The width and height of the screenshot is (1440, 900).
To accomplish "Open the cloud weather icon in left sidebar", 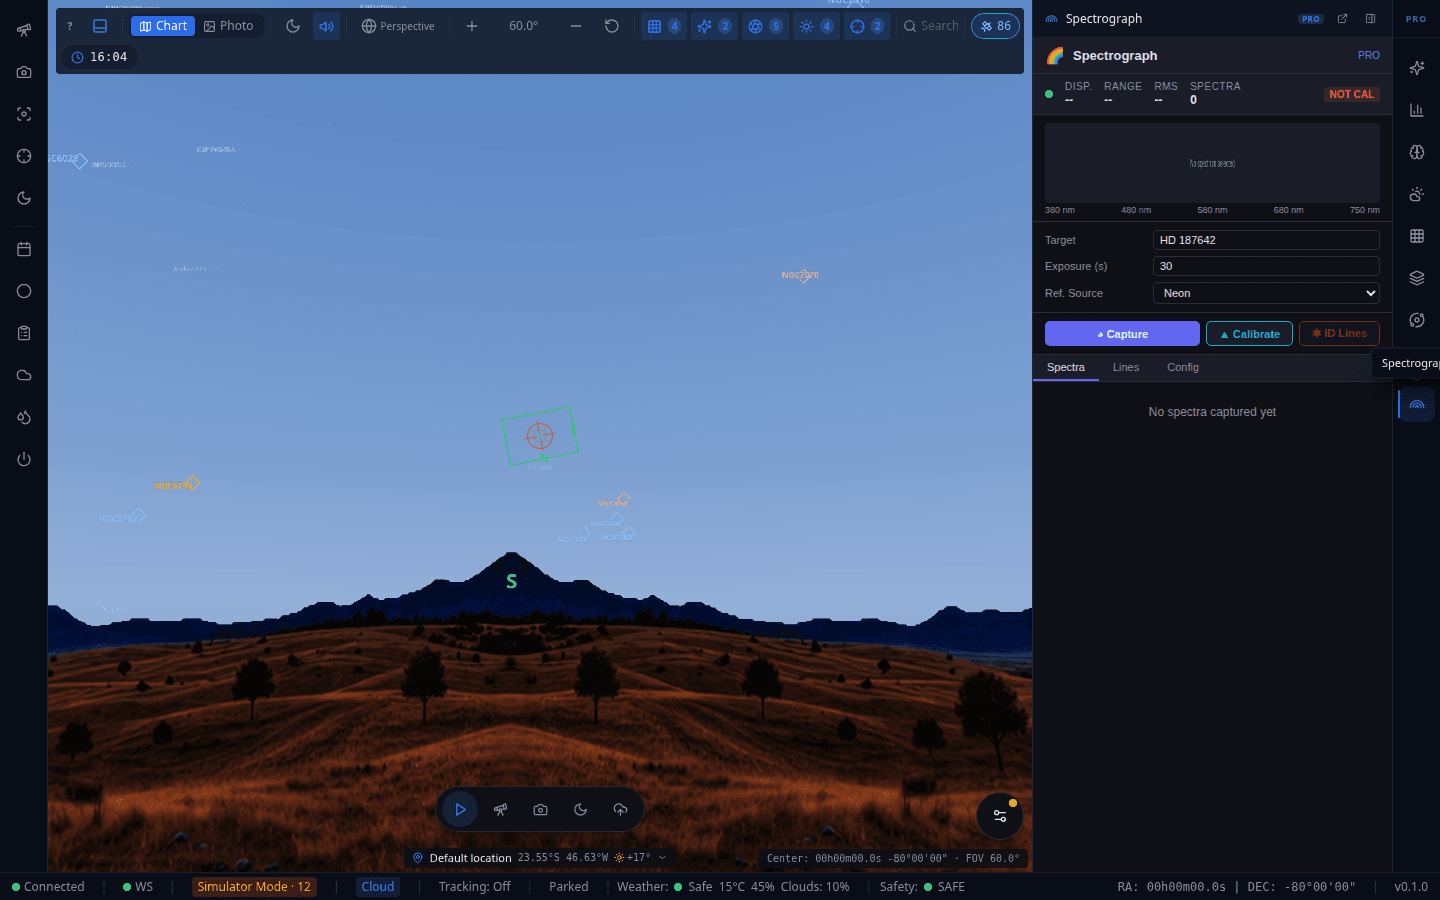I will [24, 375].
